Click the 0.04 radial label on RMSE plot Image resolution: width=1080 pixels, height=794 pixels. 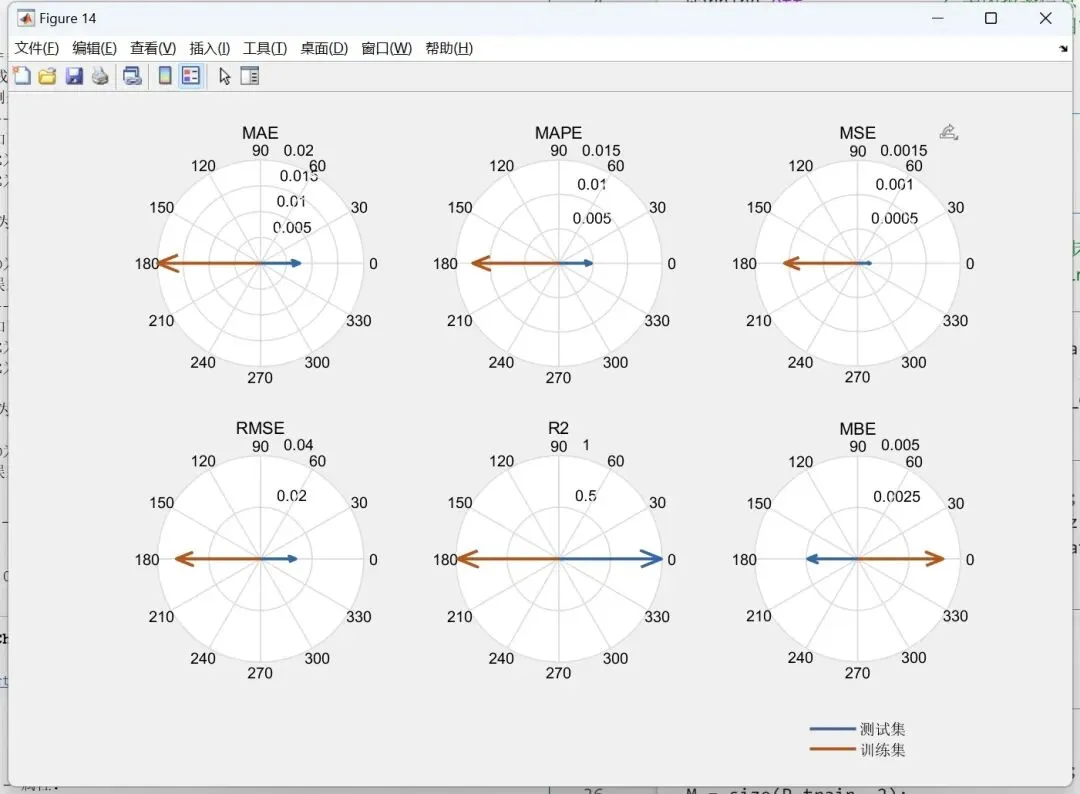point(298,445)
